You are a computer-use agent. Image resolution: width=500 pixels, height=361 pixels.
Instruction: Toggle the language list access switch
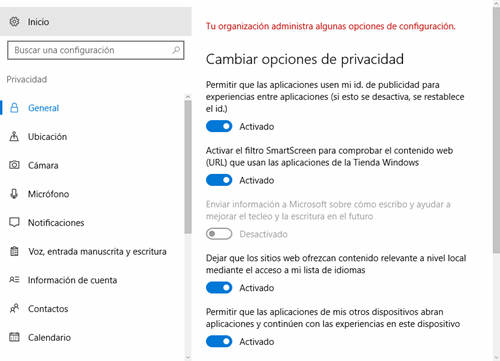click(x=219, y=288)
